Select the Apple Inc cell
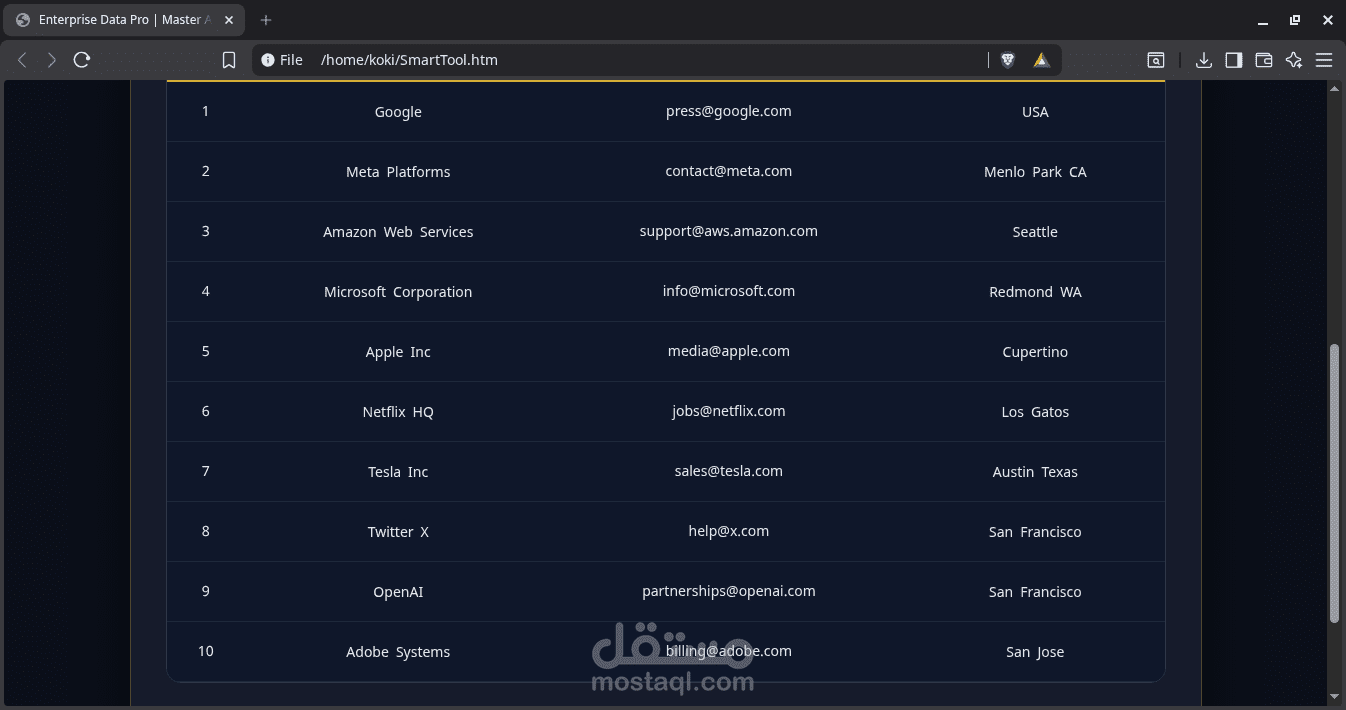The image size is (1346, 710). click(398, 352)
